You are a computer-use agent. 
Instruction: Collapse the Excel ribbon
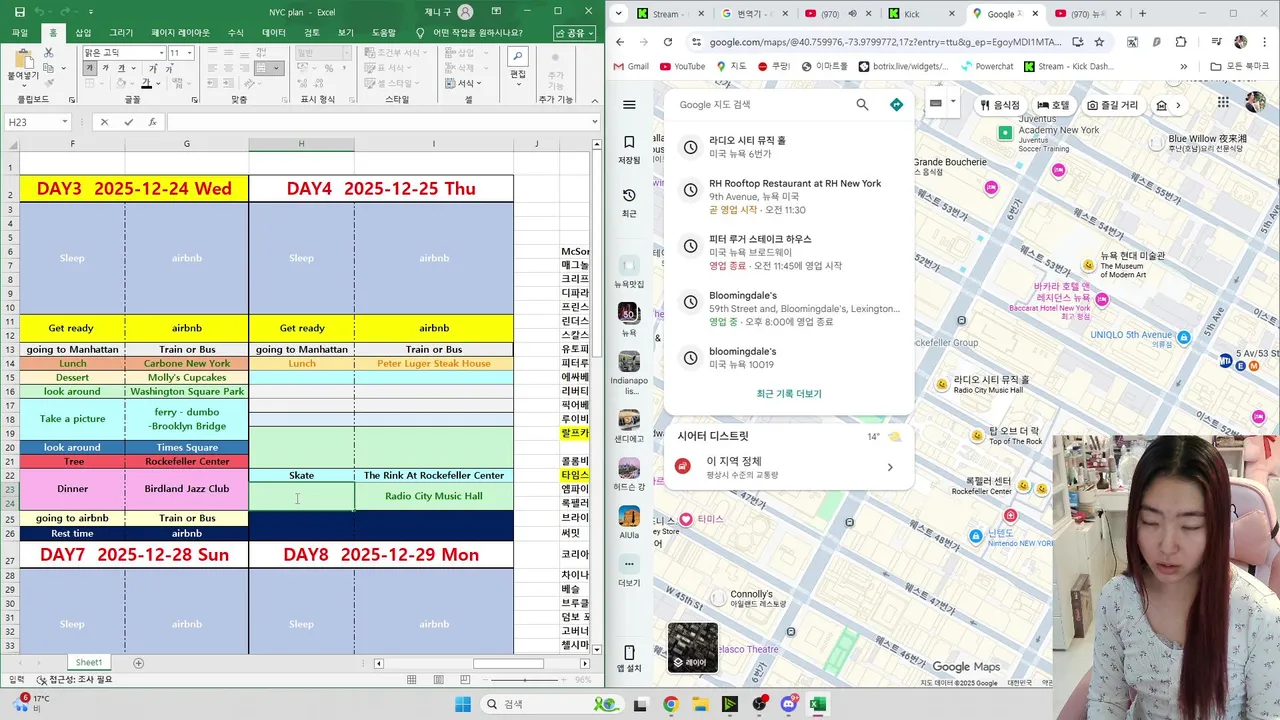point(594,100)
